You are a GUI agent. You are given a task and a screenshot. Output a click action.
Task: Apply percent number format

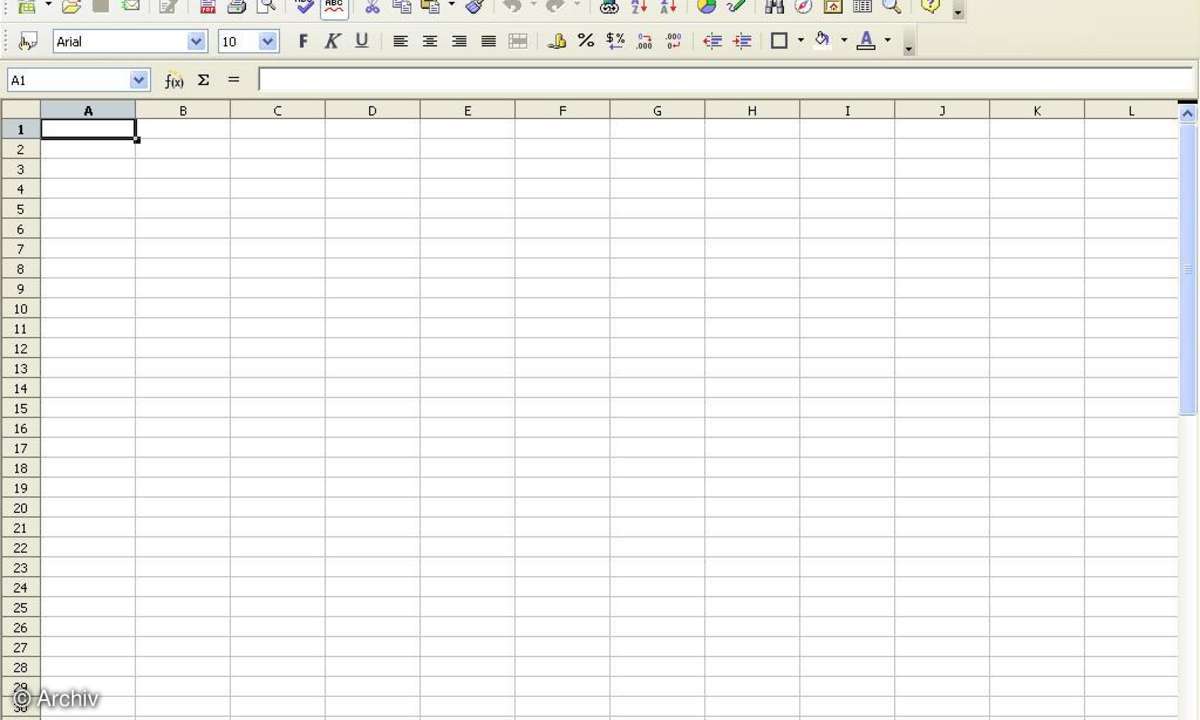586,41
